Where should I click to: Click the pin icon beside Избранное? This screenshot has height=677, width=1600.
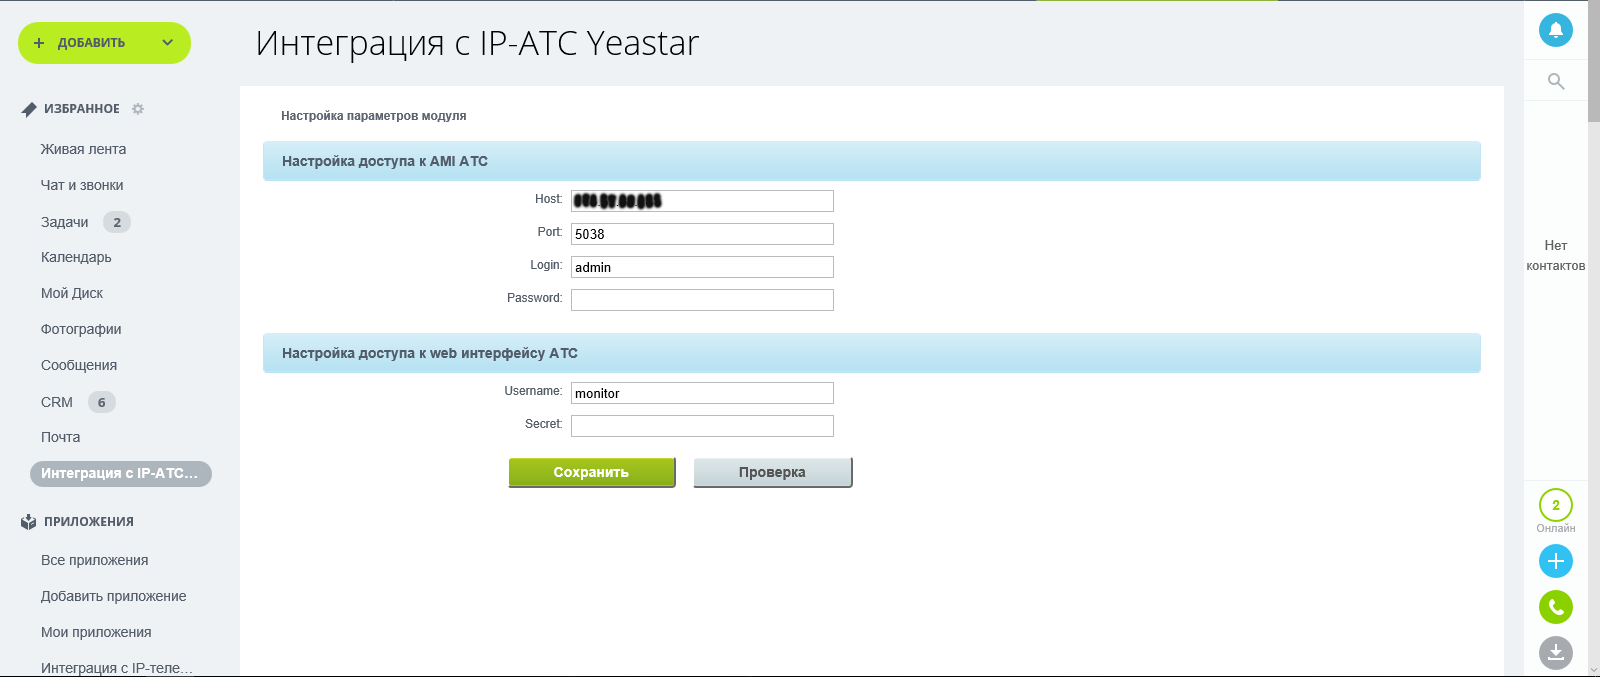tap(29, 109)
